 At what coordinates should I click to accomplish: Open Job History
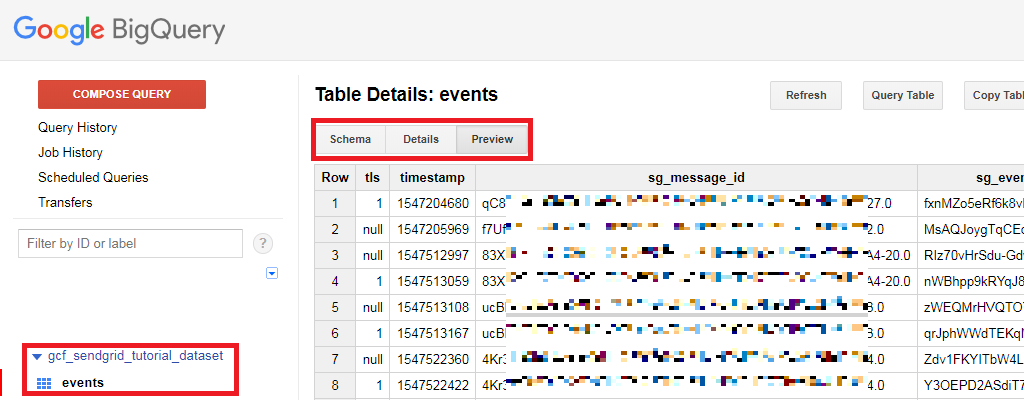[71, 152]
